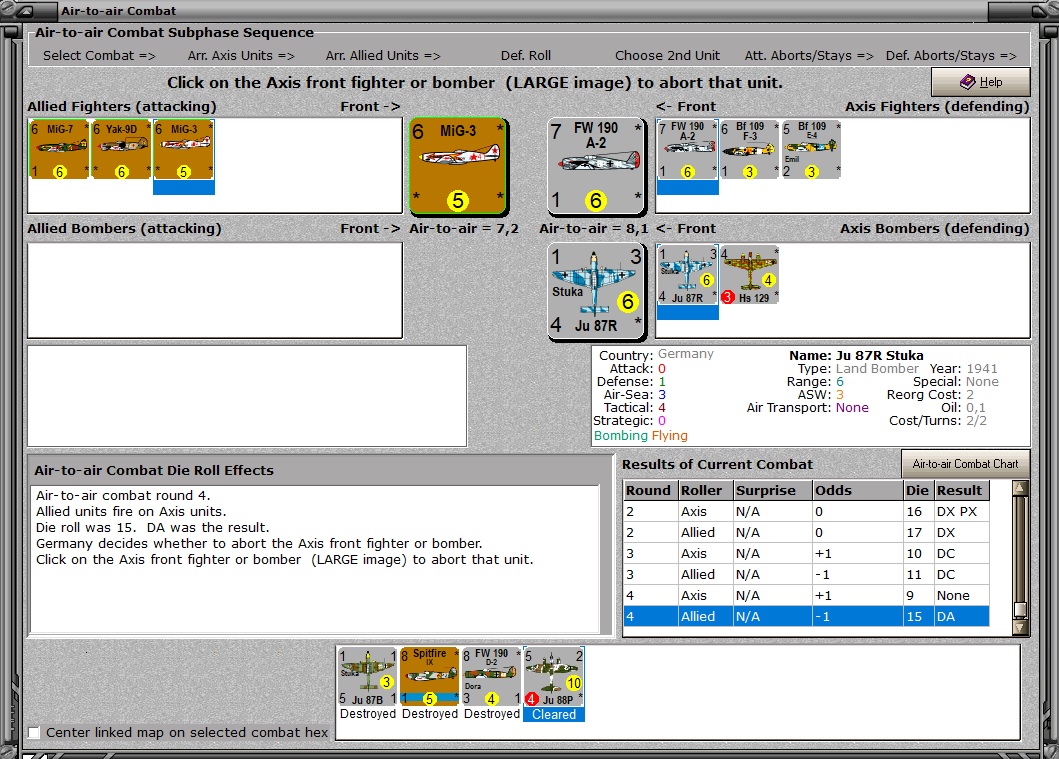
Task: Select the round 2 Axis row with DX PX result
Action: 806,512
